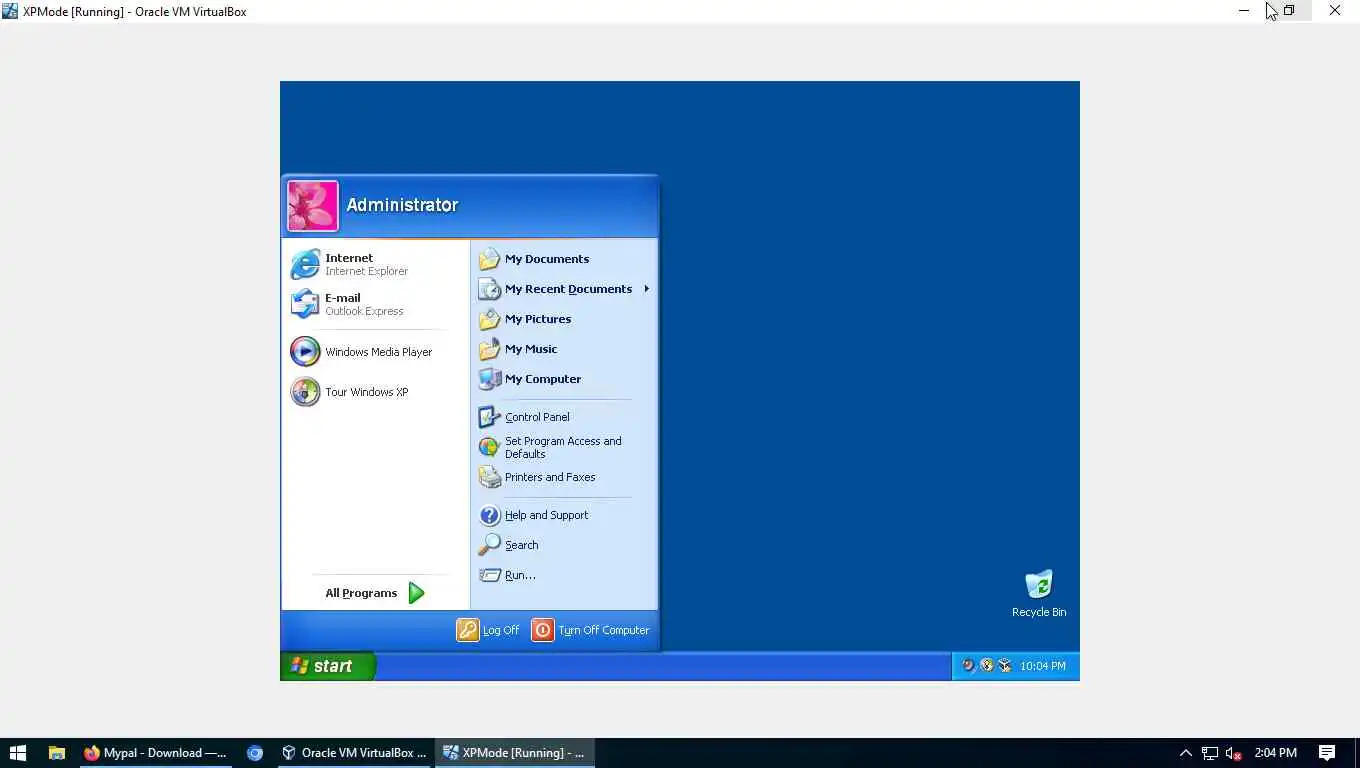1360x768 pixels.
Task: Show hidden icons chevron in host tray
Action: 1186,753
